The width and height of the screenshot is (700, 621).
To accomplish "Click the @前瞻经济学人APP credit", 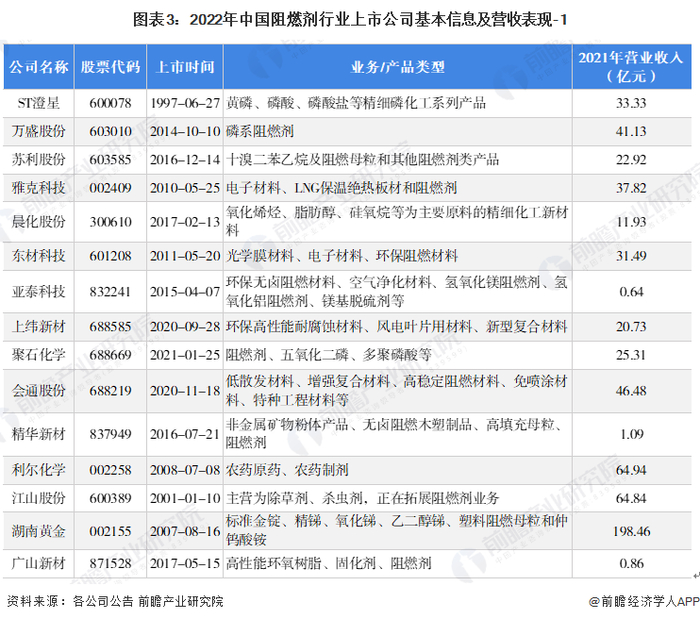I will (644, 601).
